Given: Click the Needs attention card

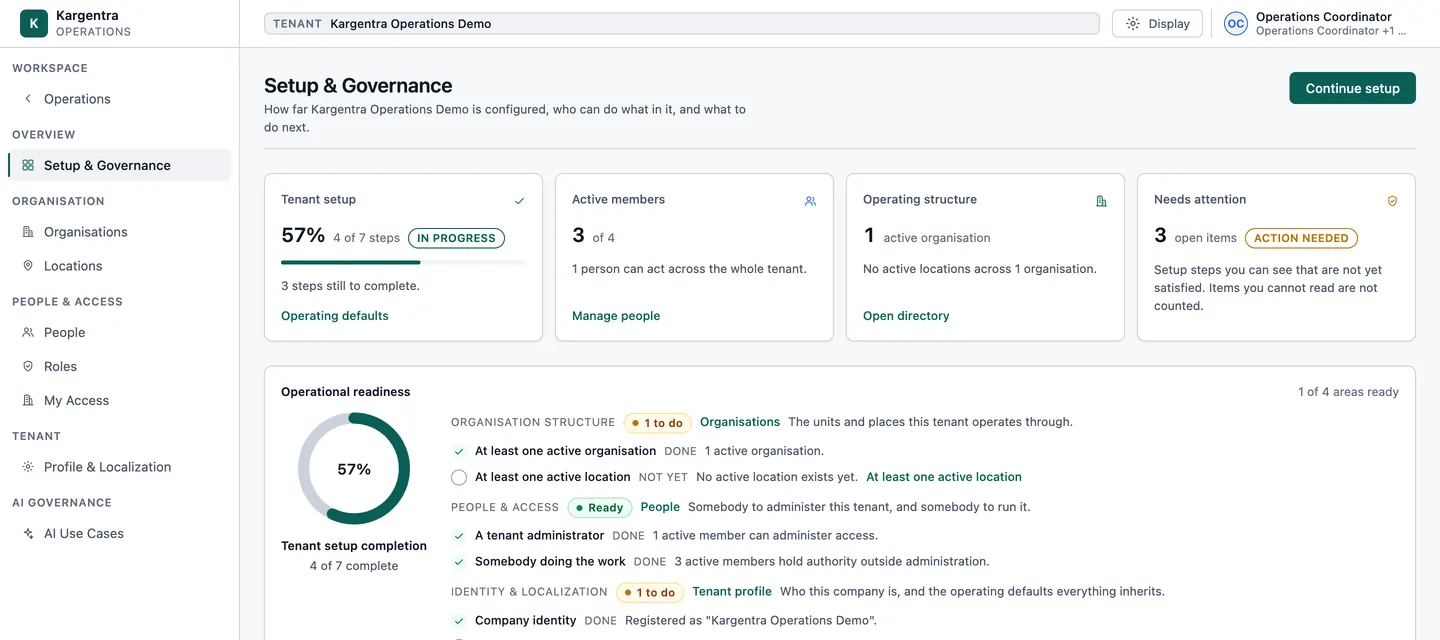Looking at the screenshot, I should click(1276, 257).
